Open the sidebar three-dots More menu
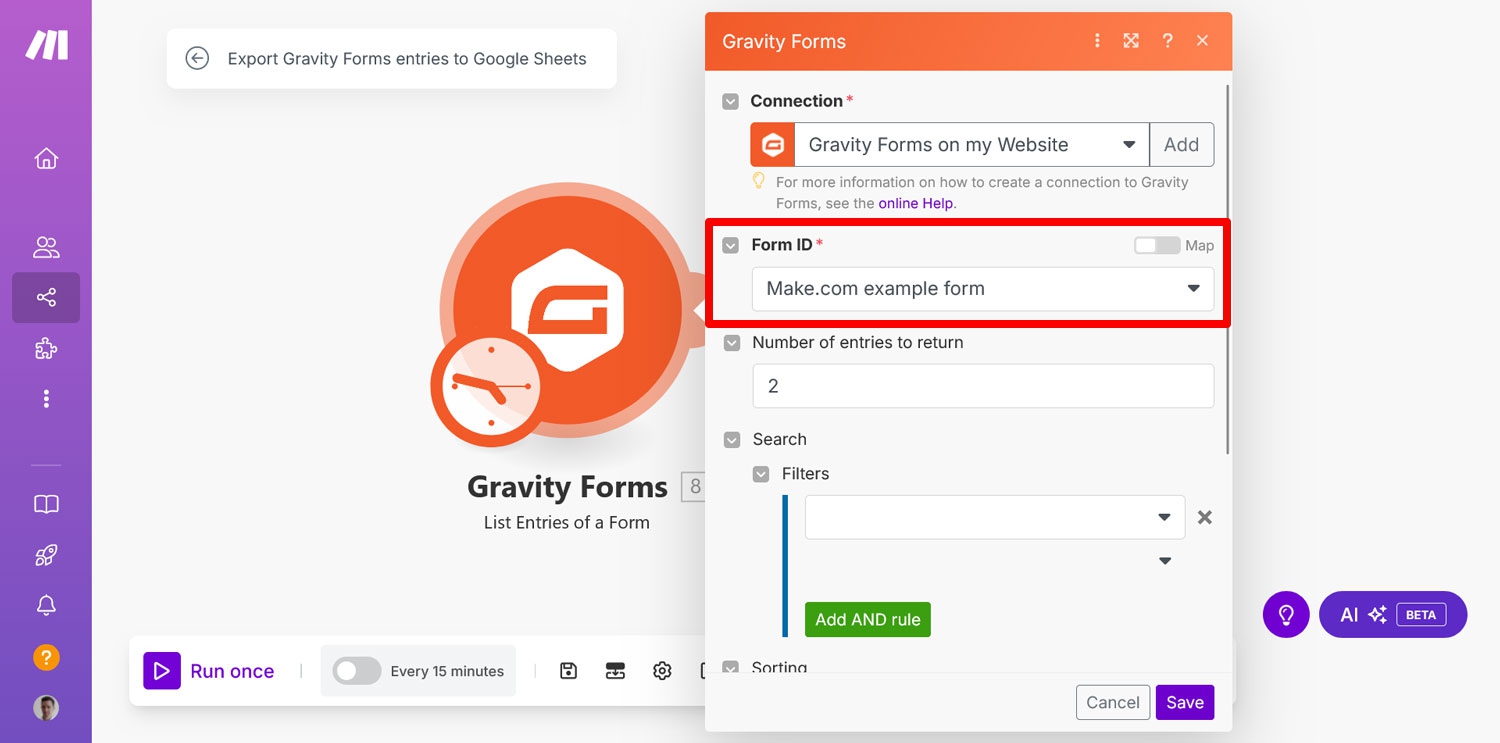Image resolution: width=1500 pixels, height=743 pixels. point(46,399)
